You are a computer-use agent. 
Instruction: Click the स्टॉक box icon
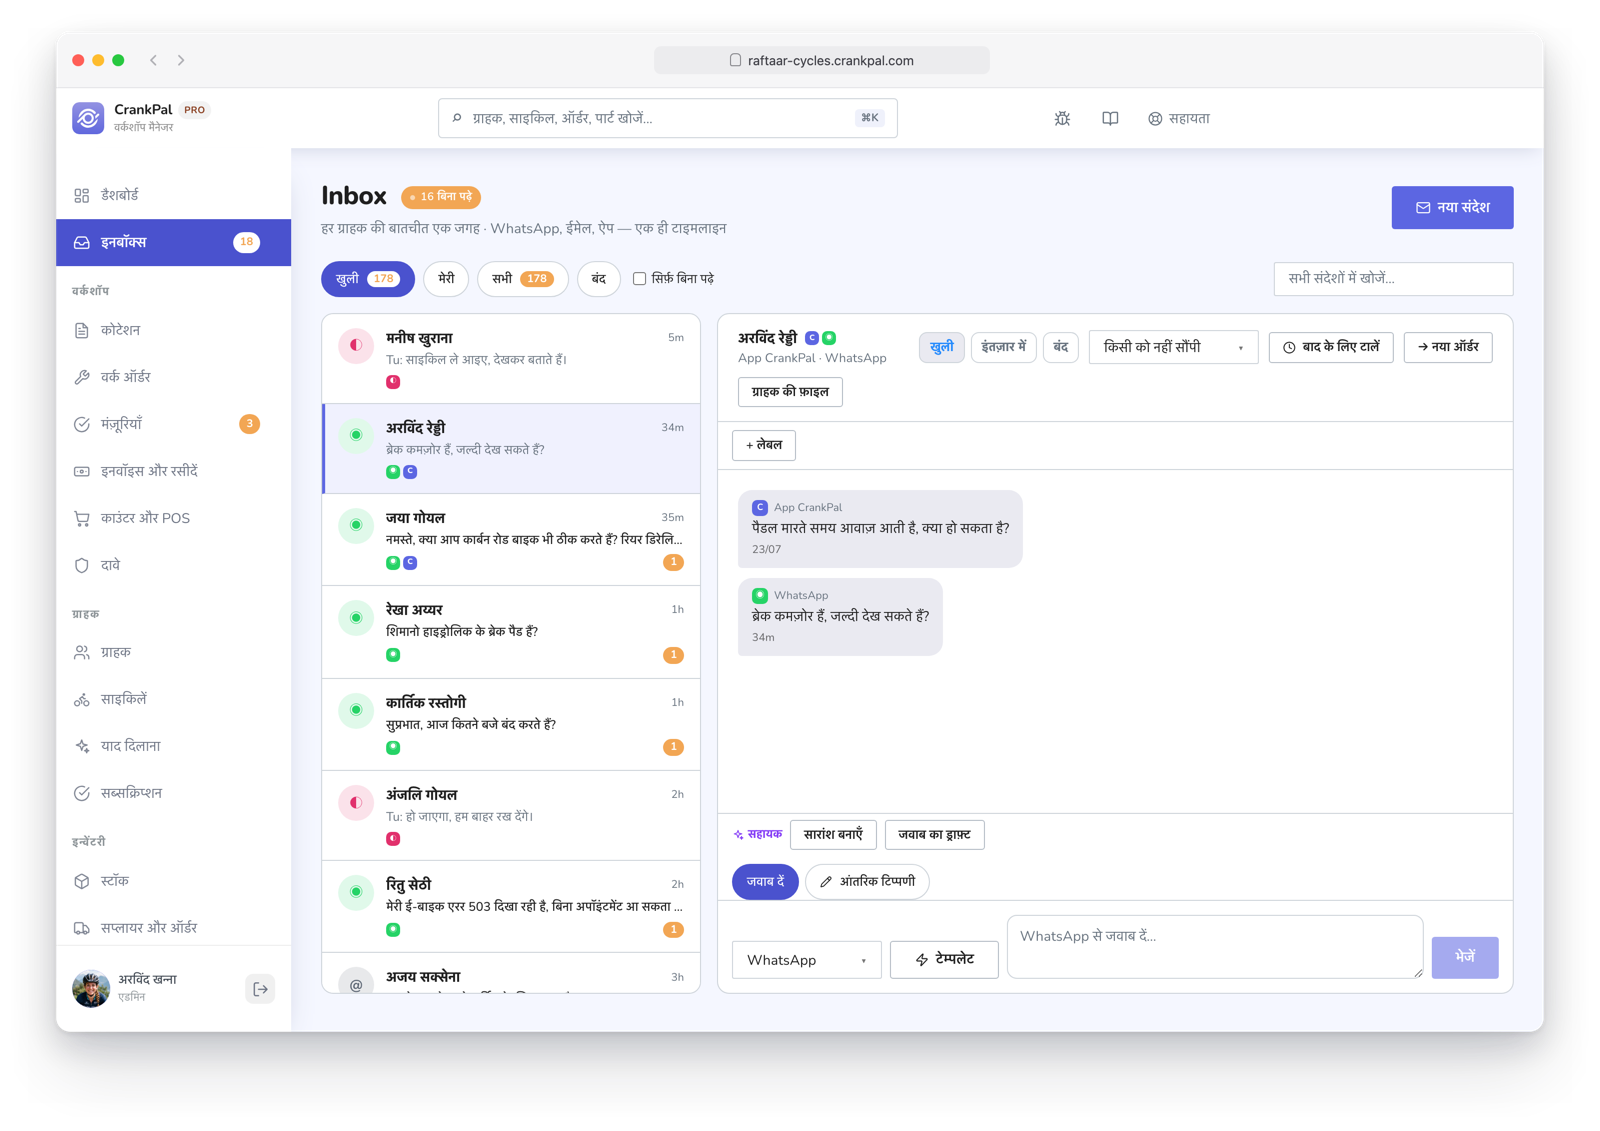click(x=82, y=881)
